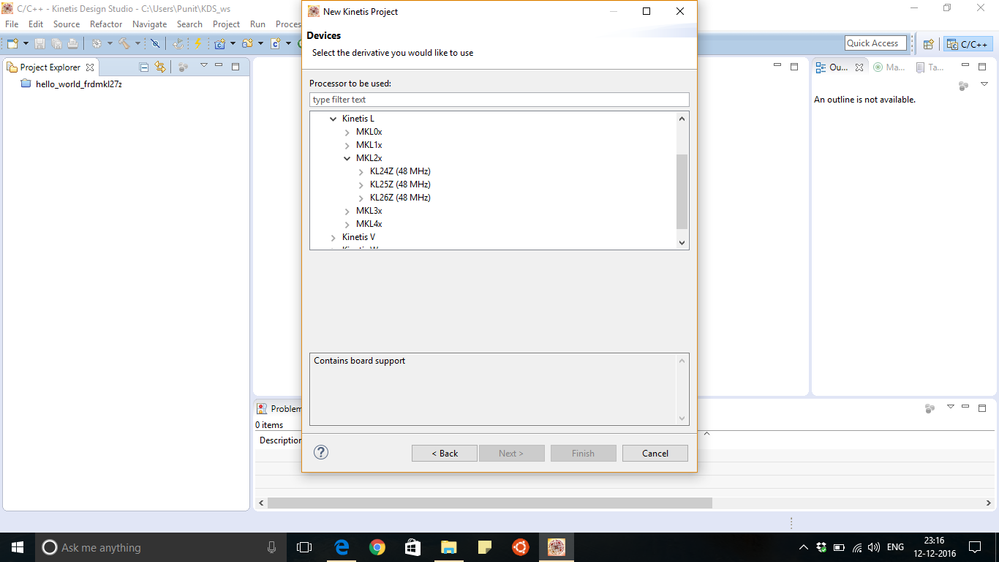
Task: Open the File menu
Action: (x=11, y=24)
